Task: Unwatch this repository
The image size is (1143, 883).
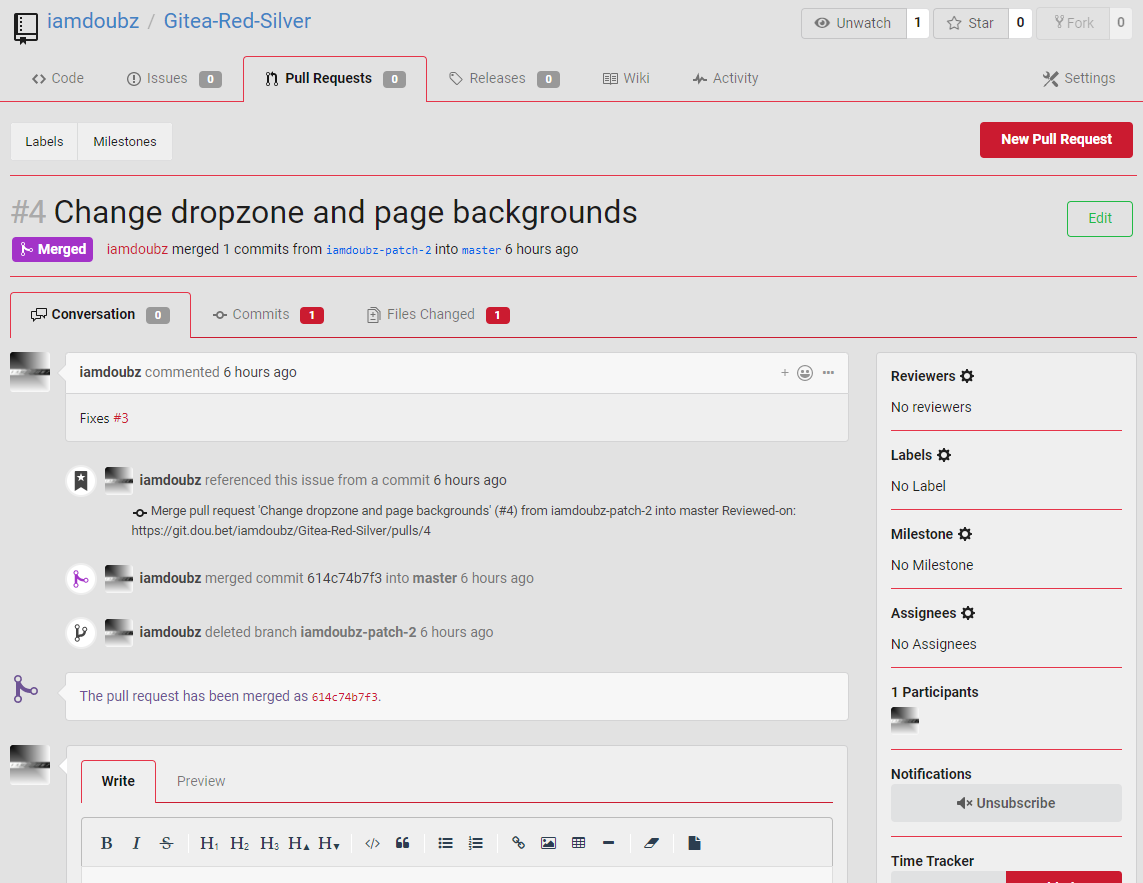Action: [854, 23]
